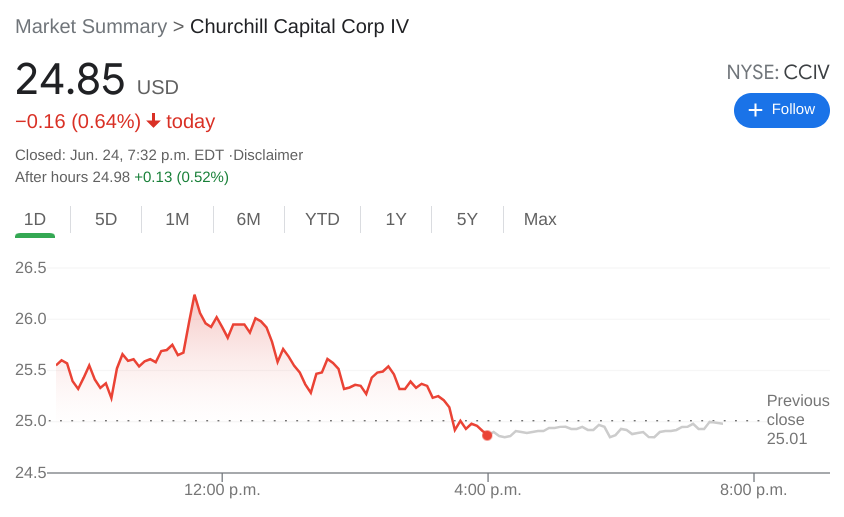Click the red down arrow icon
This screenshot has width=844, height=517.
[x=153, y=121]
